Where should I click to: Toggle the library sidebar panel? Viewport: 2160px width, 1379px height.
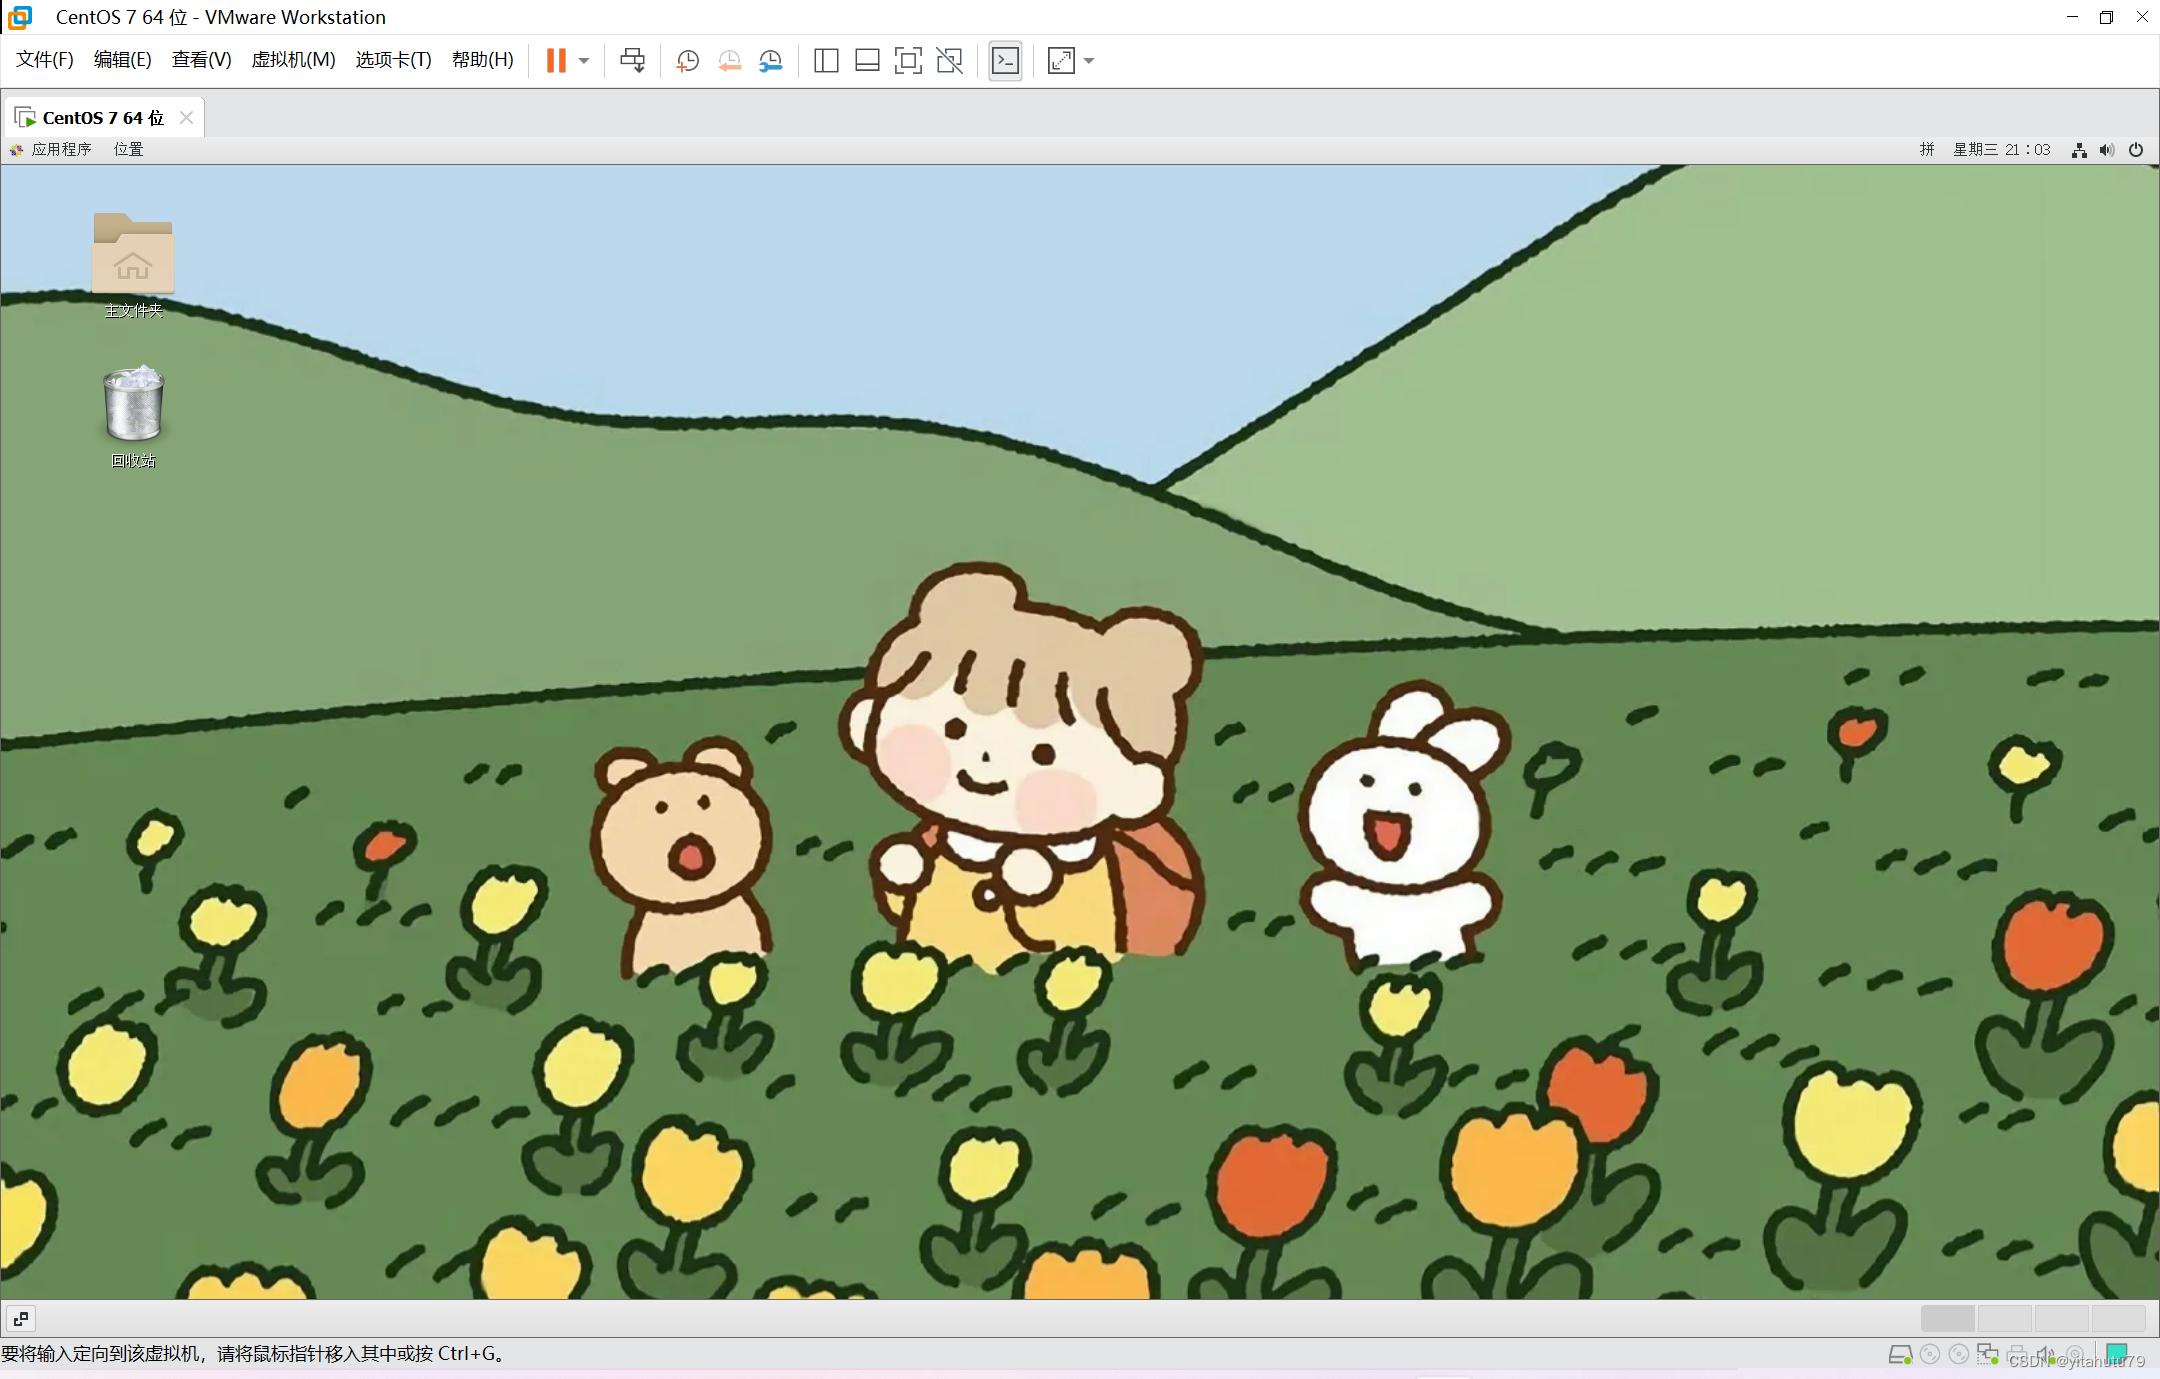[x=826, y=61]
